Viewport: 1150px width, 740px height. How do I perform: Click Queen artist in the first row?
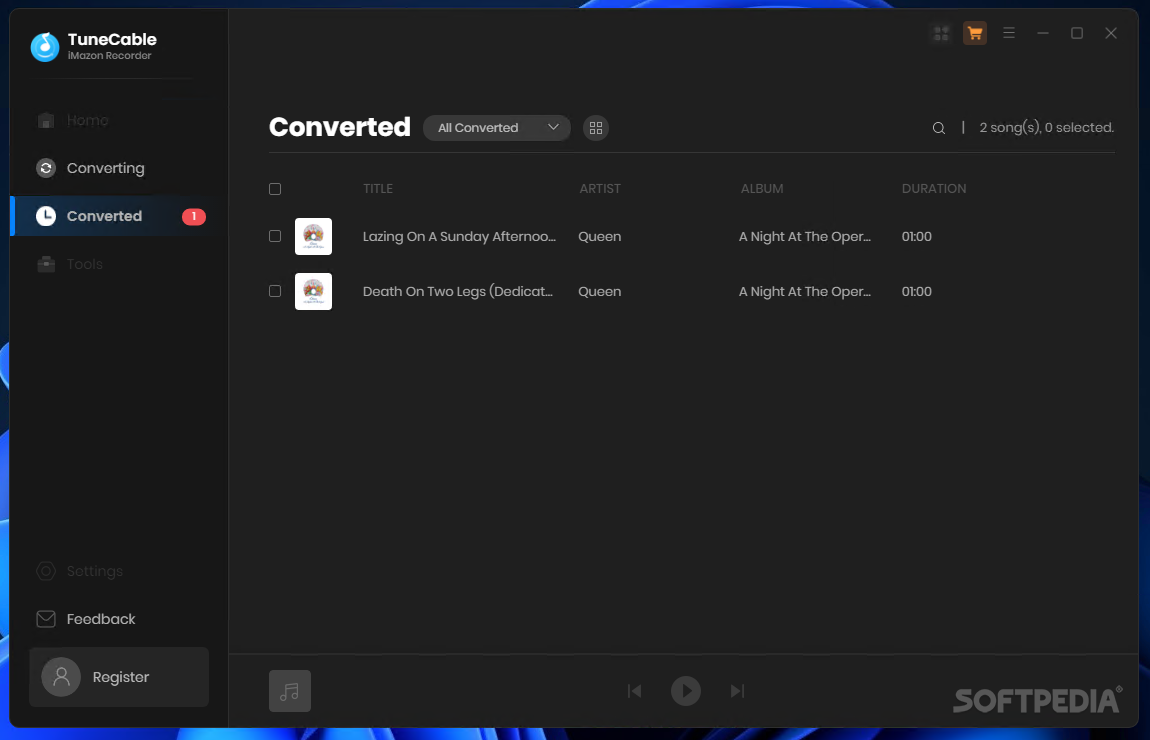[x=599, y=236]
